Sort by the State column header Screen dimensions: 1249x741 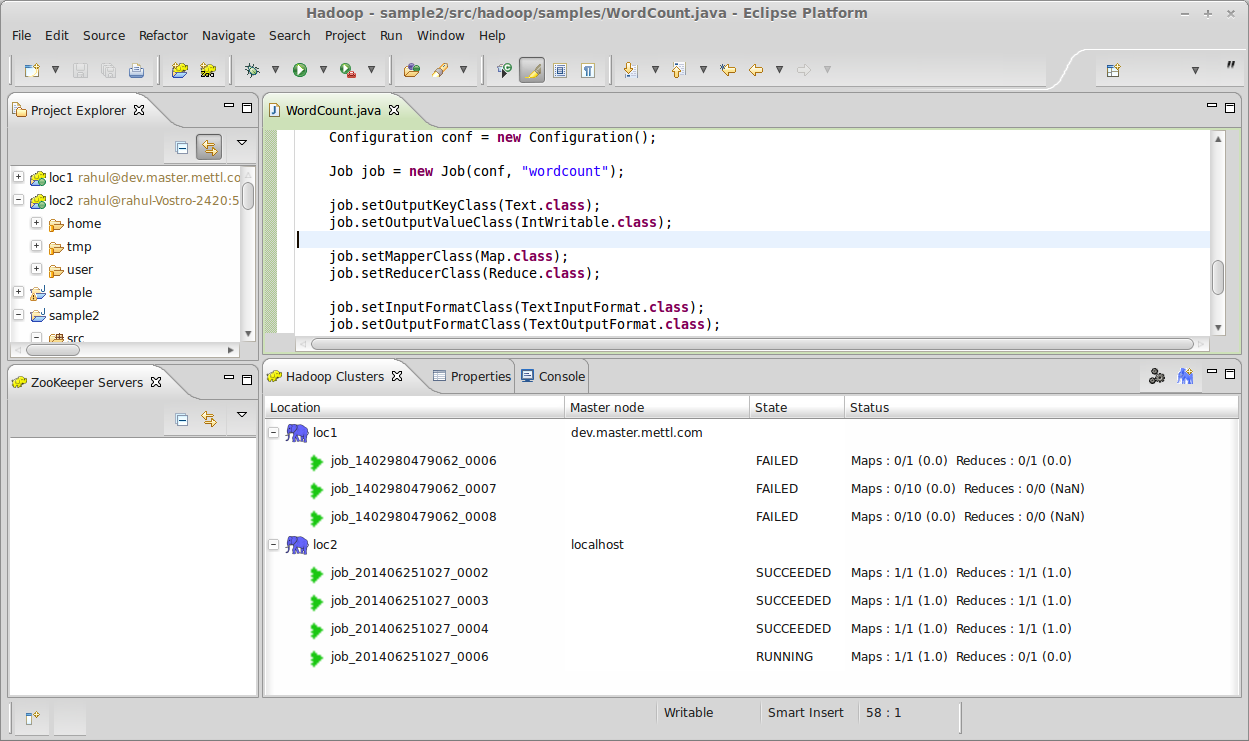pos(797,407)
